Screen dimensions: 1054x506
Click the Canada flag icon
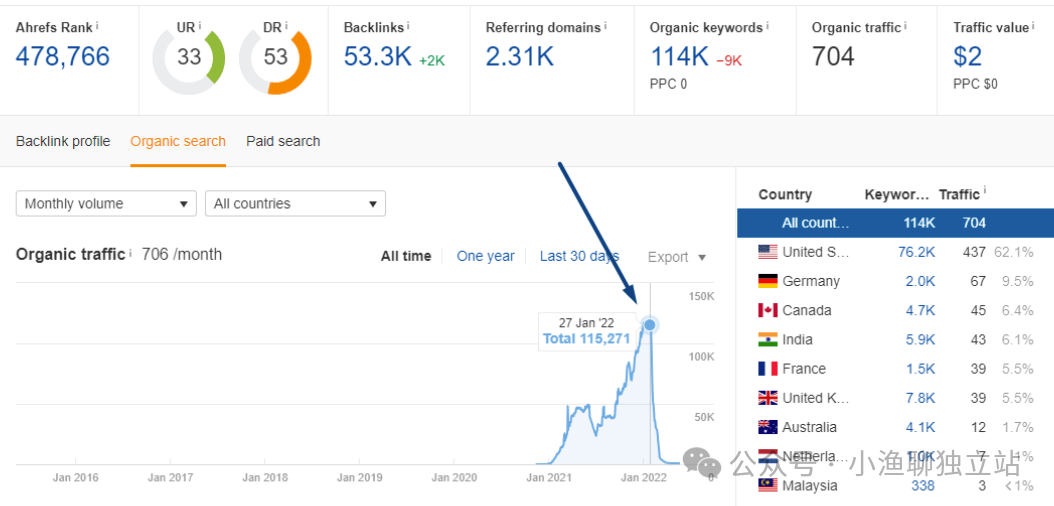click(x=768, y=310)
